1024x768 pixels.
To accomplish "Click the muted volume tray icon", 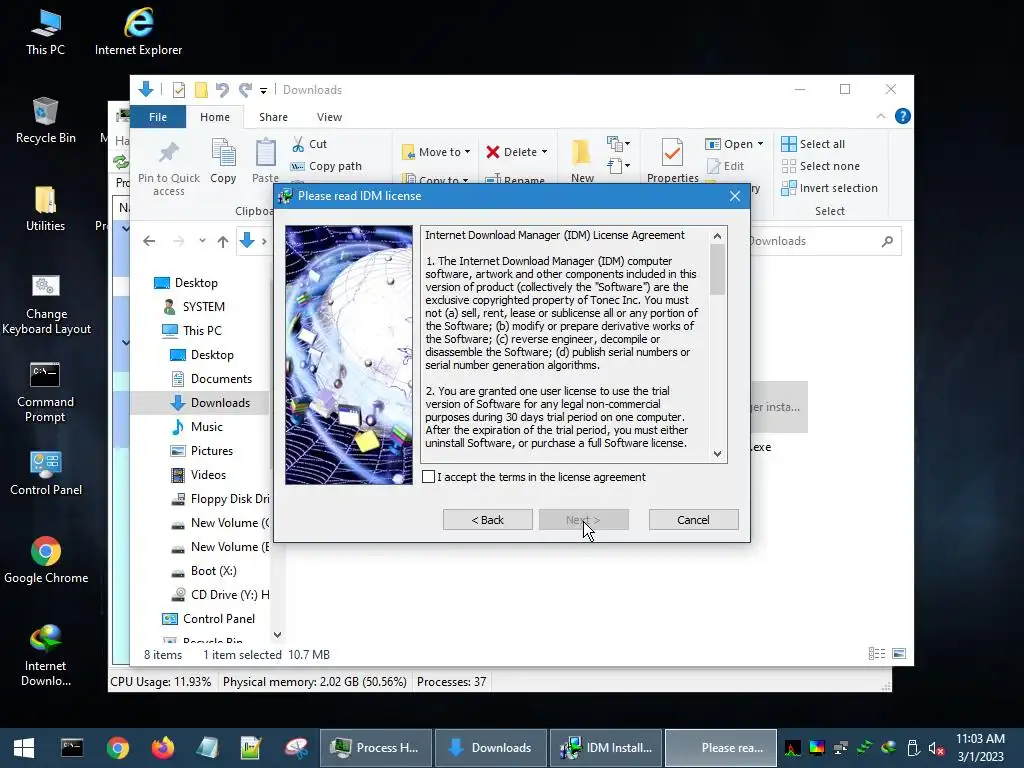I will click(936, 748).
